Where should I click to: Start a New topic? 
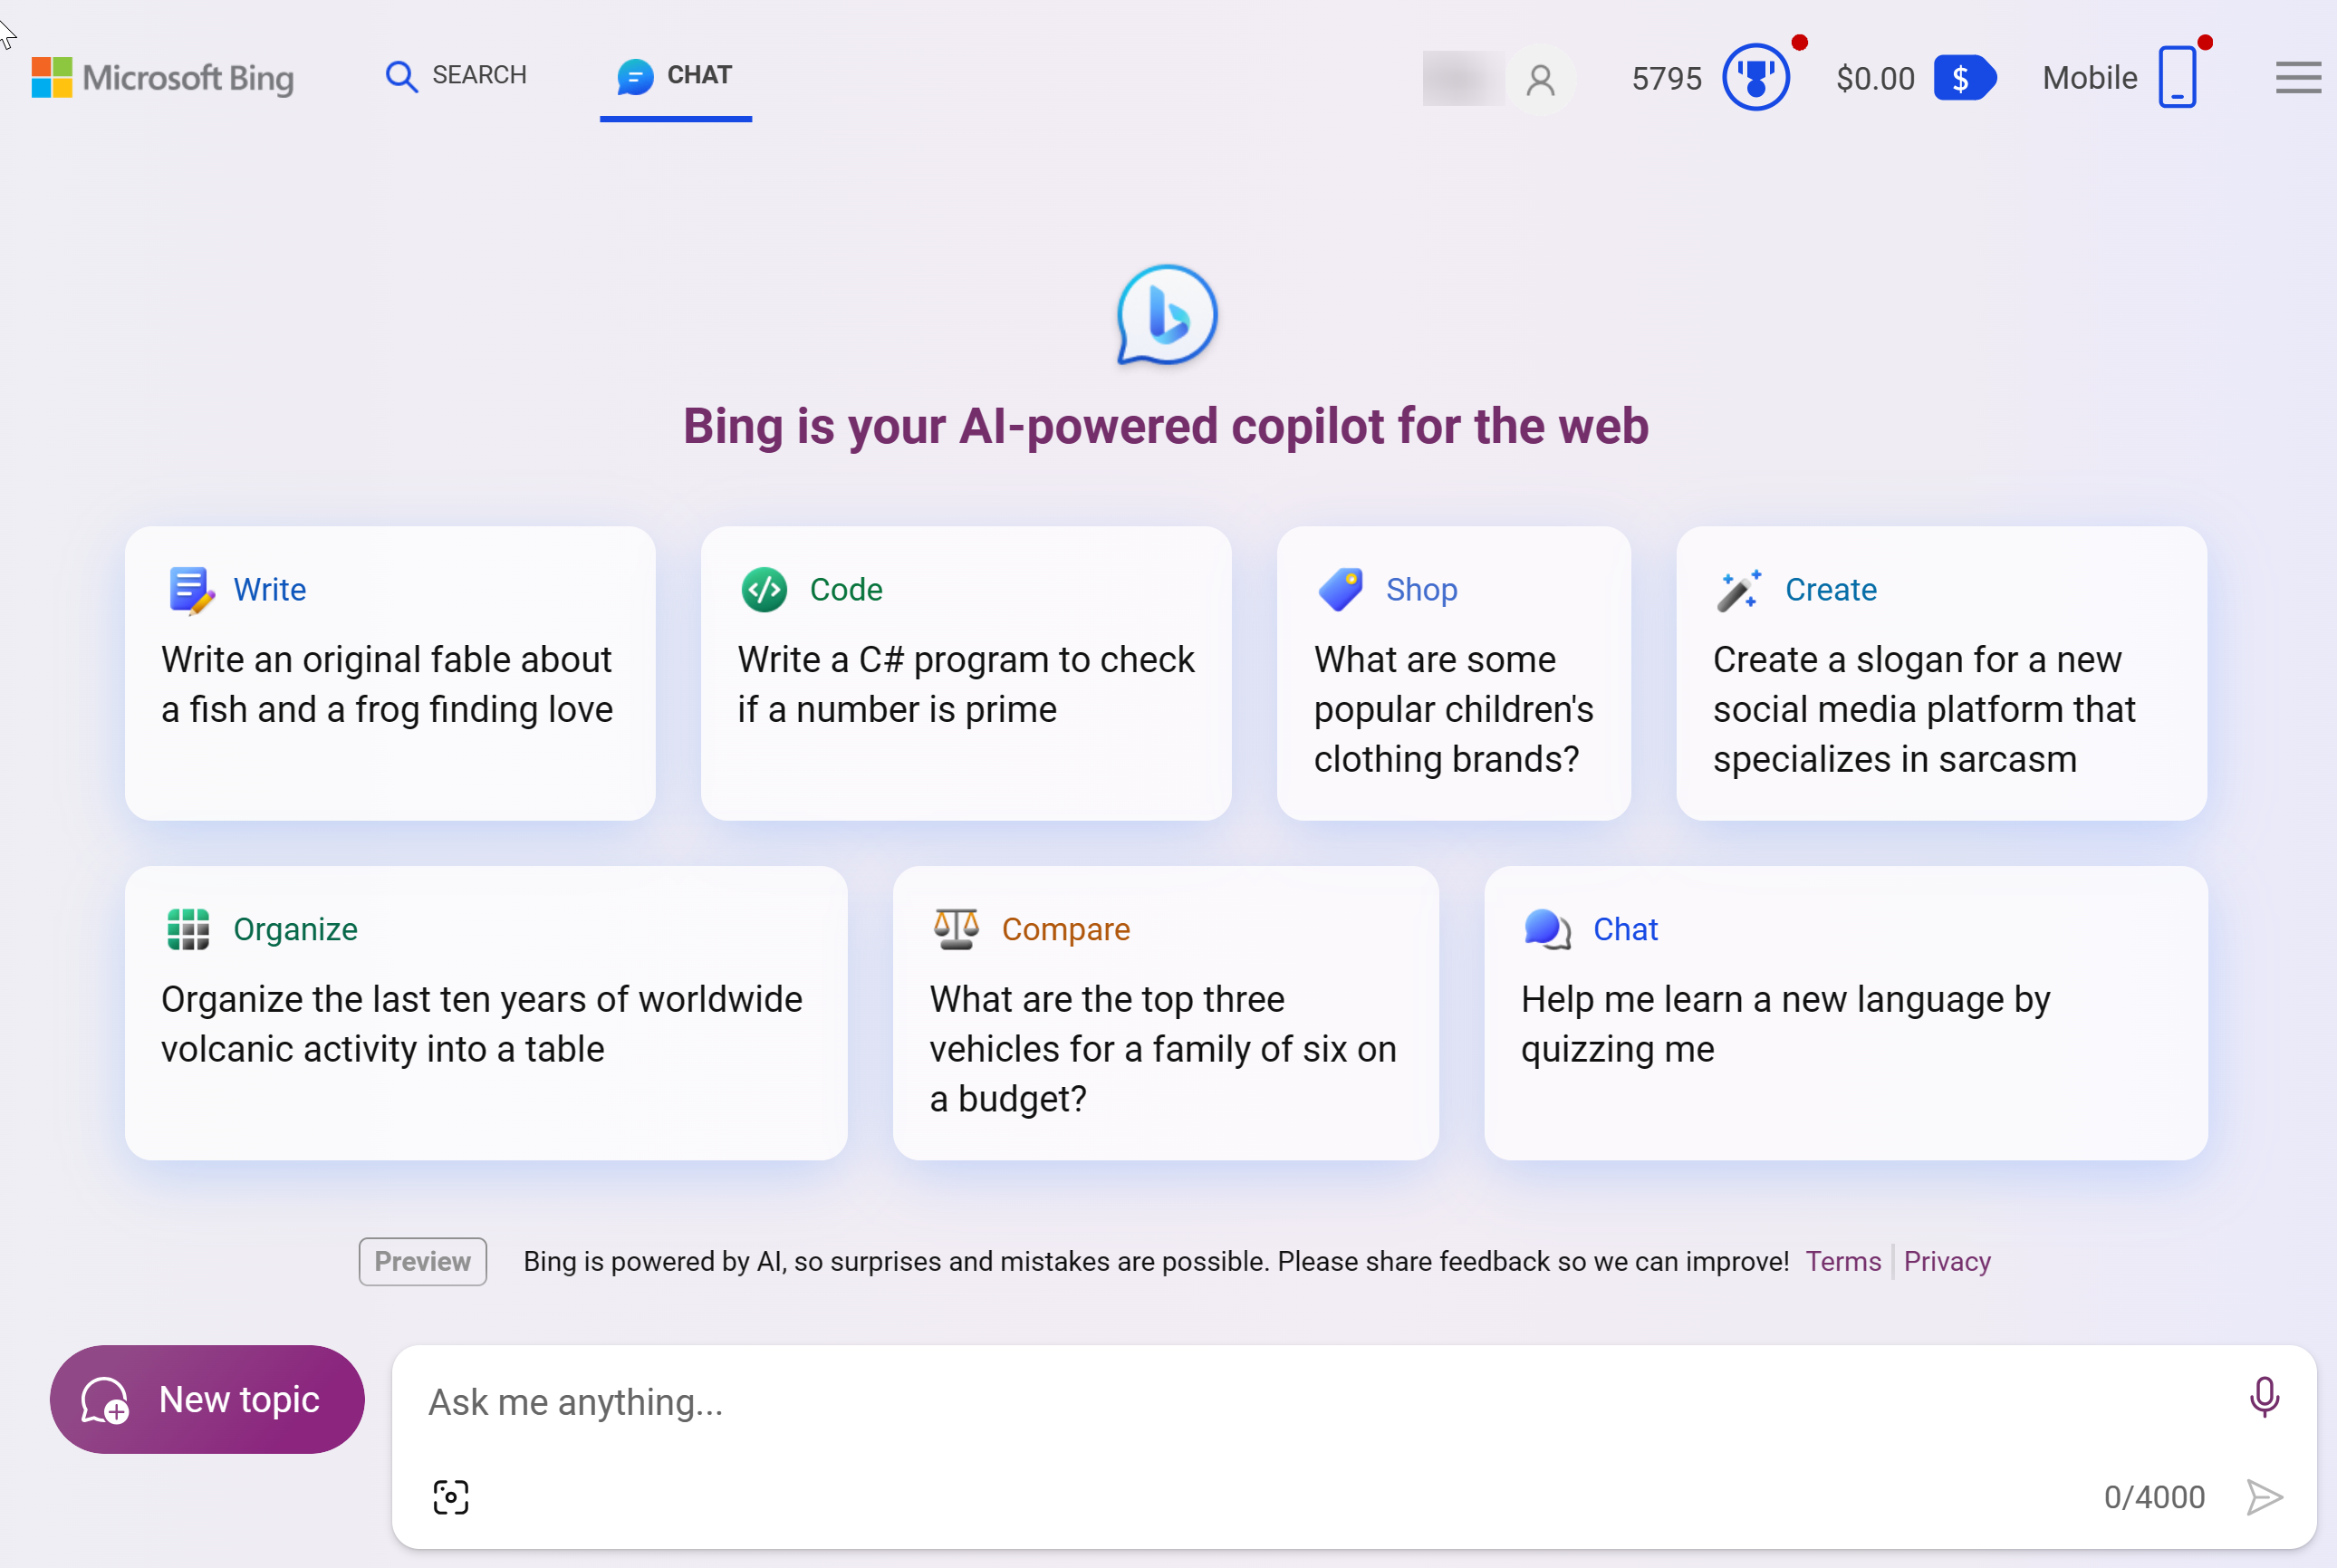point(207,1399)
